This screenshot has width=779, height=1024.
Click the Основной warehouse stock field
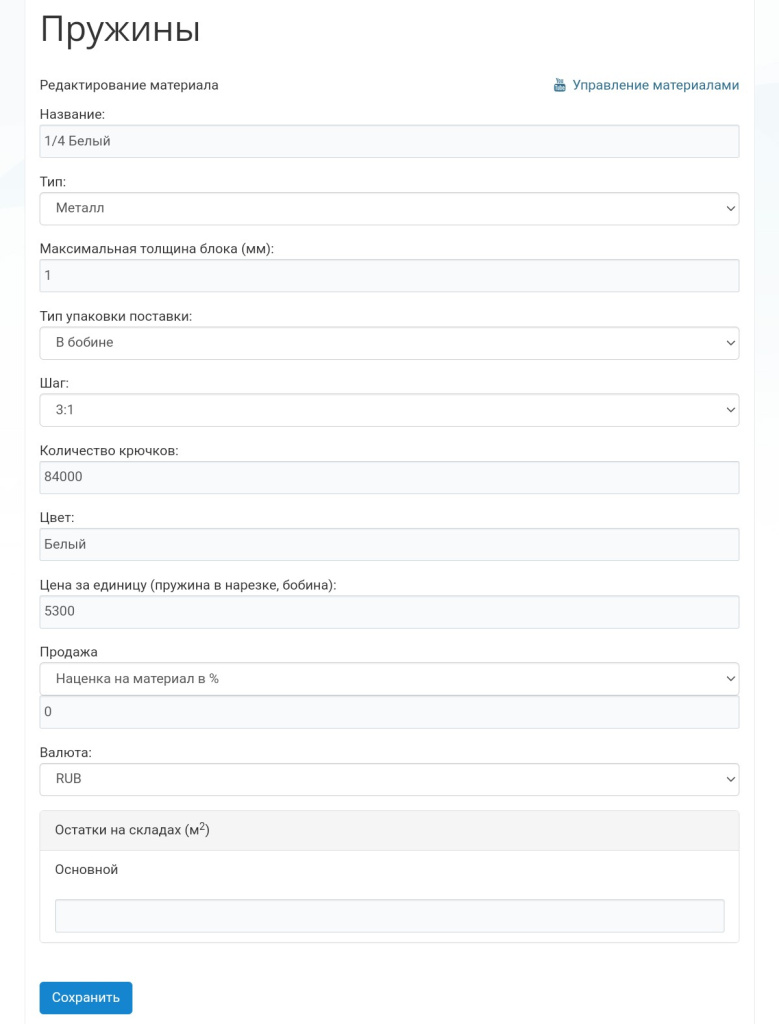[x=389, y=916]
